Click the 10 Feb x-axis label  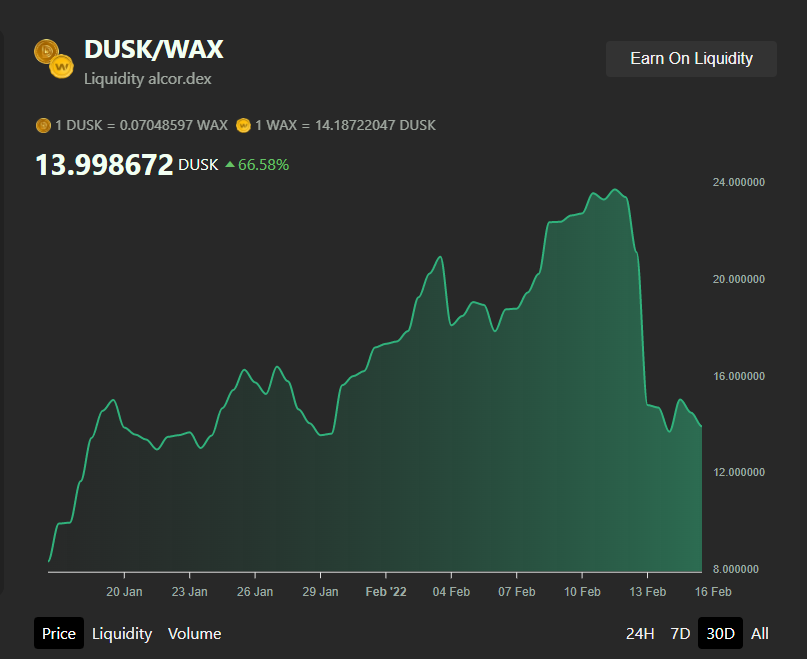[x=582, y=592]
